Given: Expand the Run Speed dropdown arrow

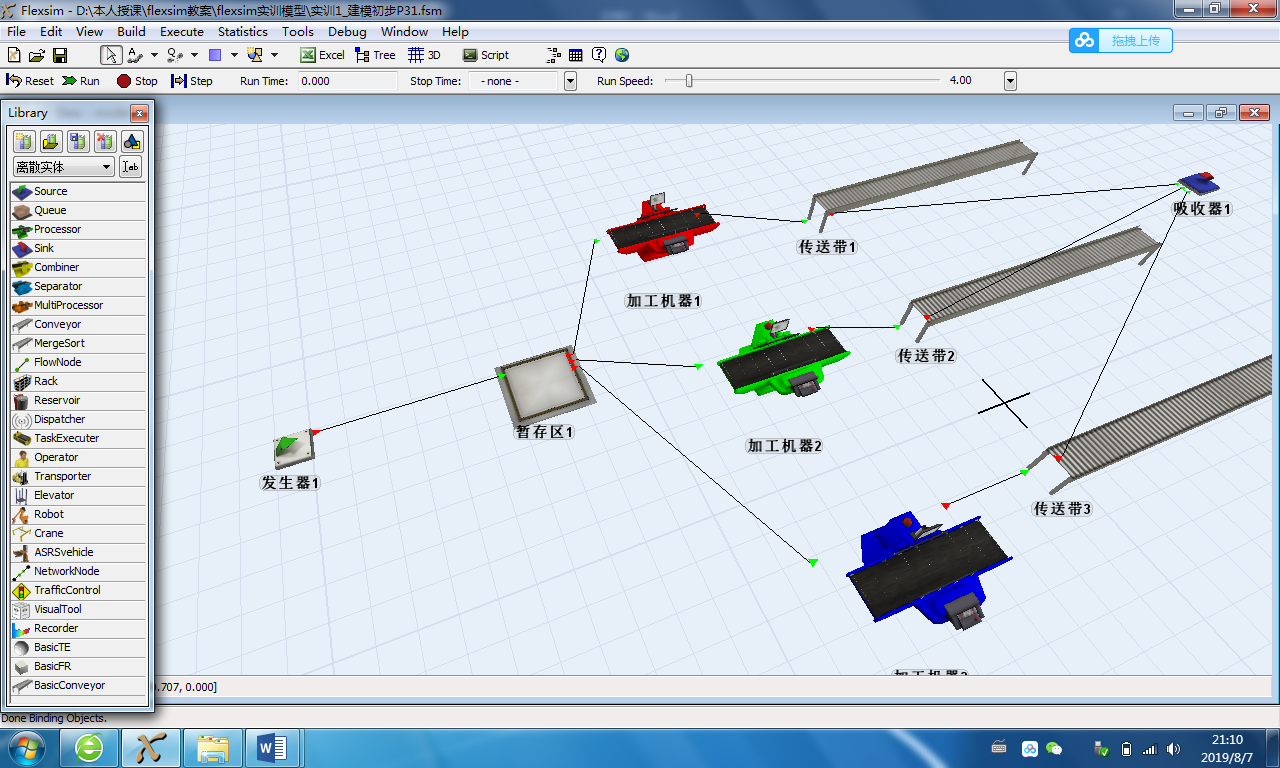Looking at the screenshot, I should (x=1010, y=81).
